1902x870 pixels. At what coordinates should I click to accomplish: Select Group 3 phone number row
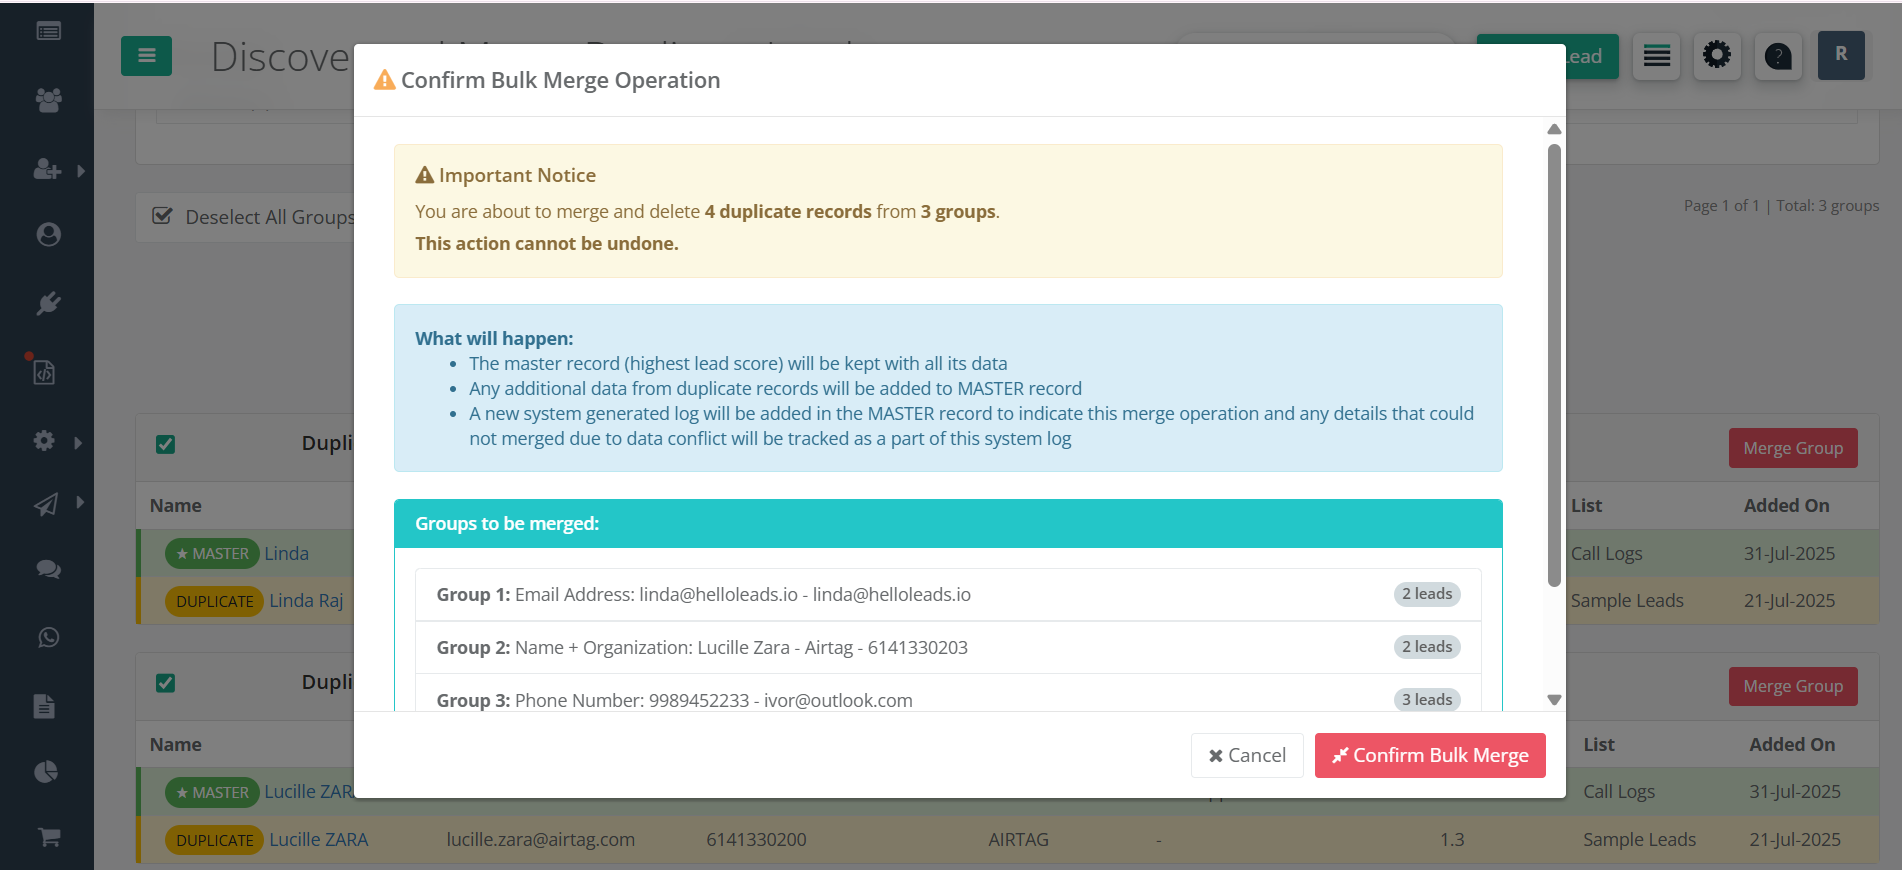(948, 694)
